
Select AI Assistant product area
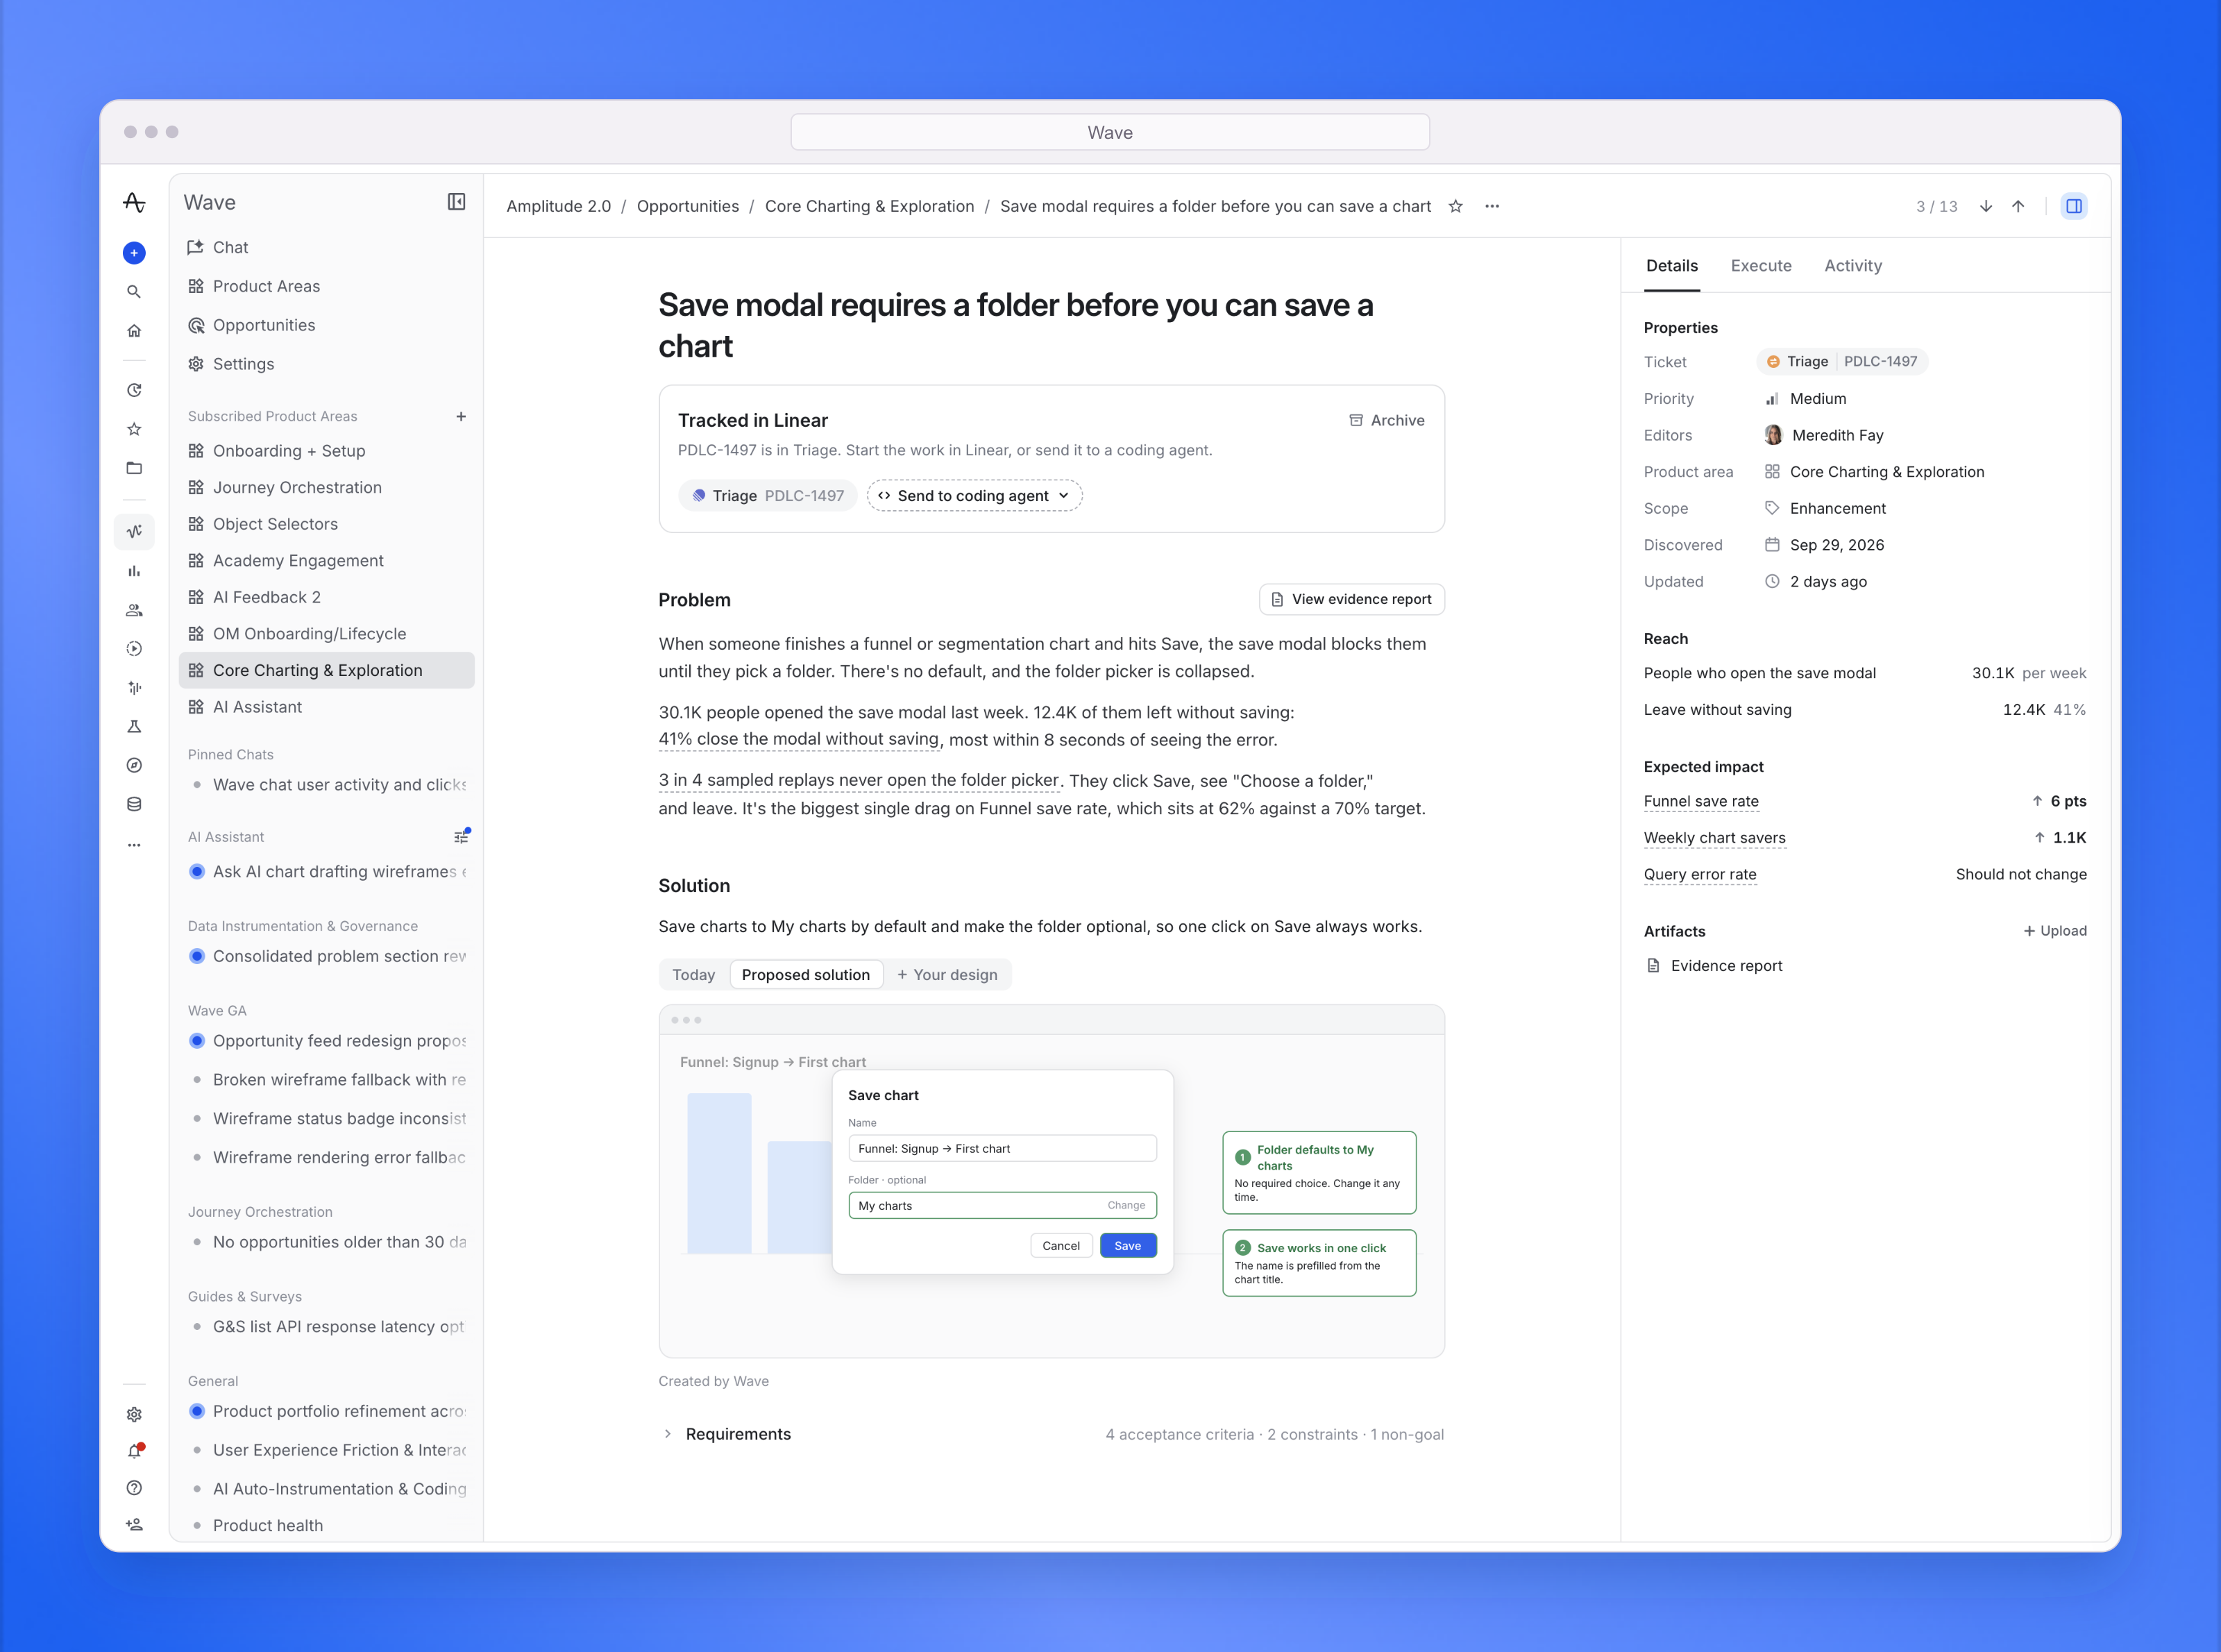[326, 707]
